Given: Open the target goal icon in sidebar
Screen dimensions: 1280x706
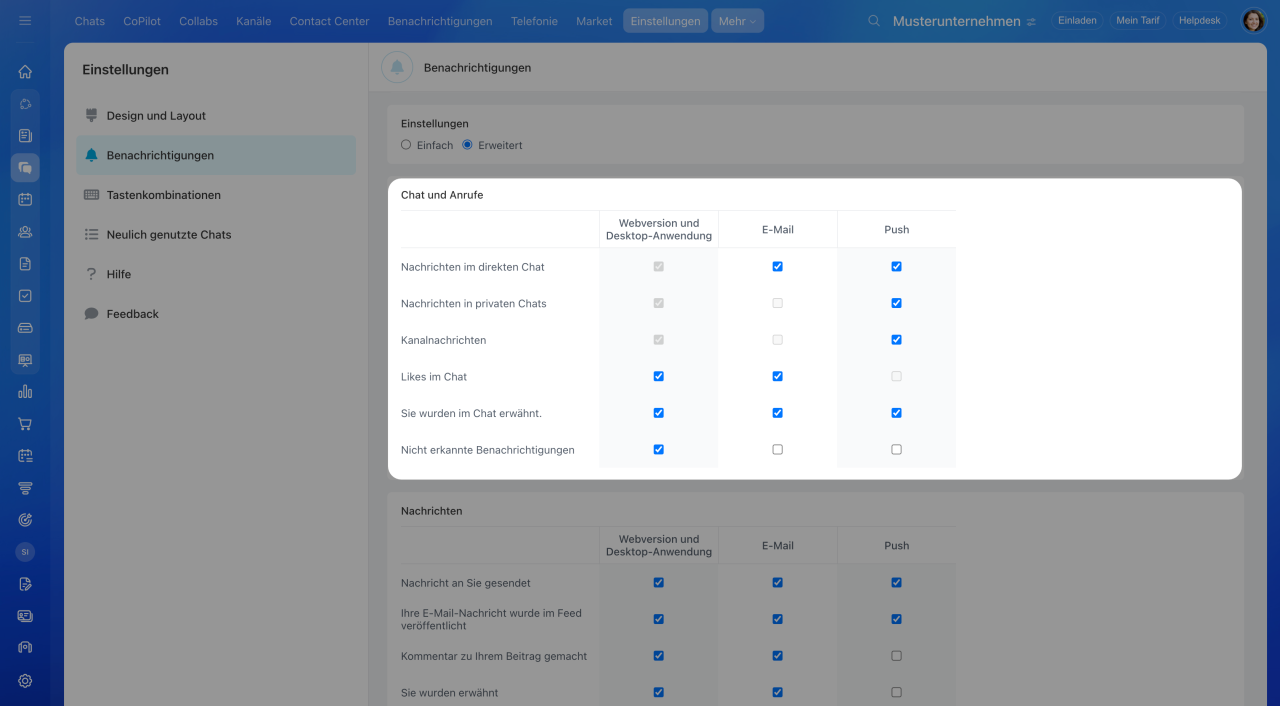Looking at the screenshot, I should (x=25, y=519).
